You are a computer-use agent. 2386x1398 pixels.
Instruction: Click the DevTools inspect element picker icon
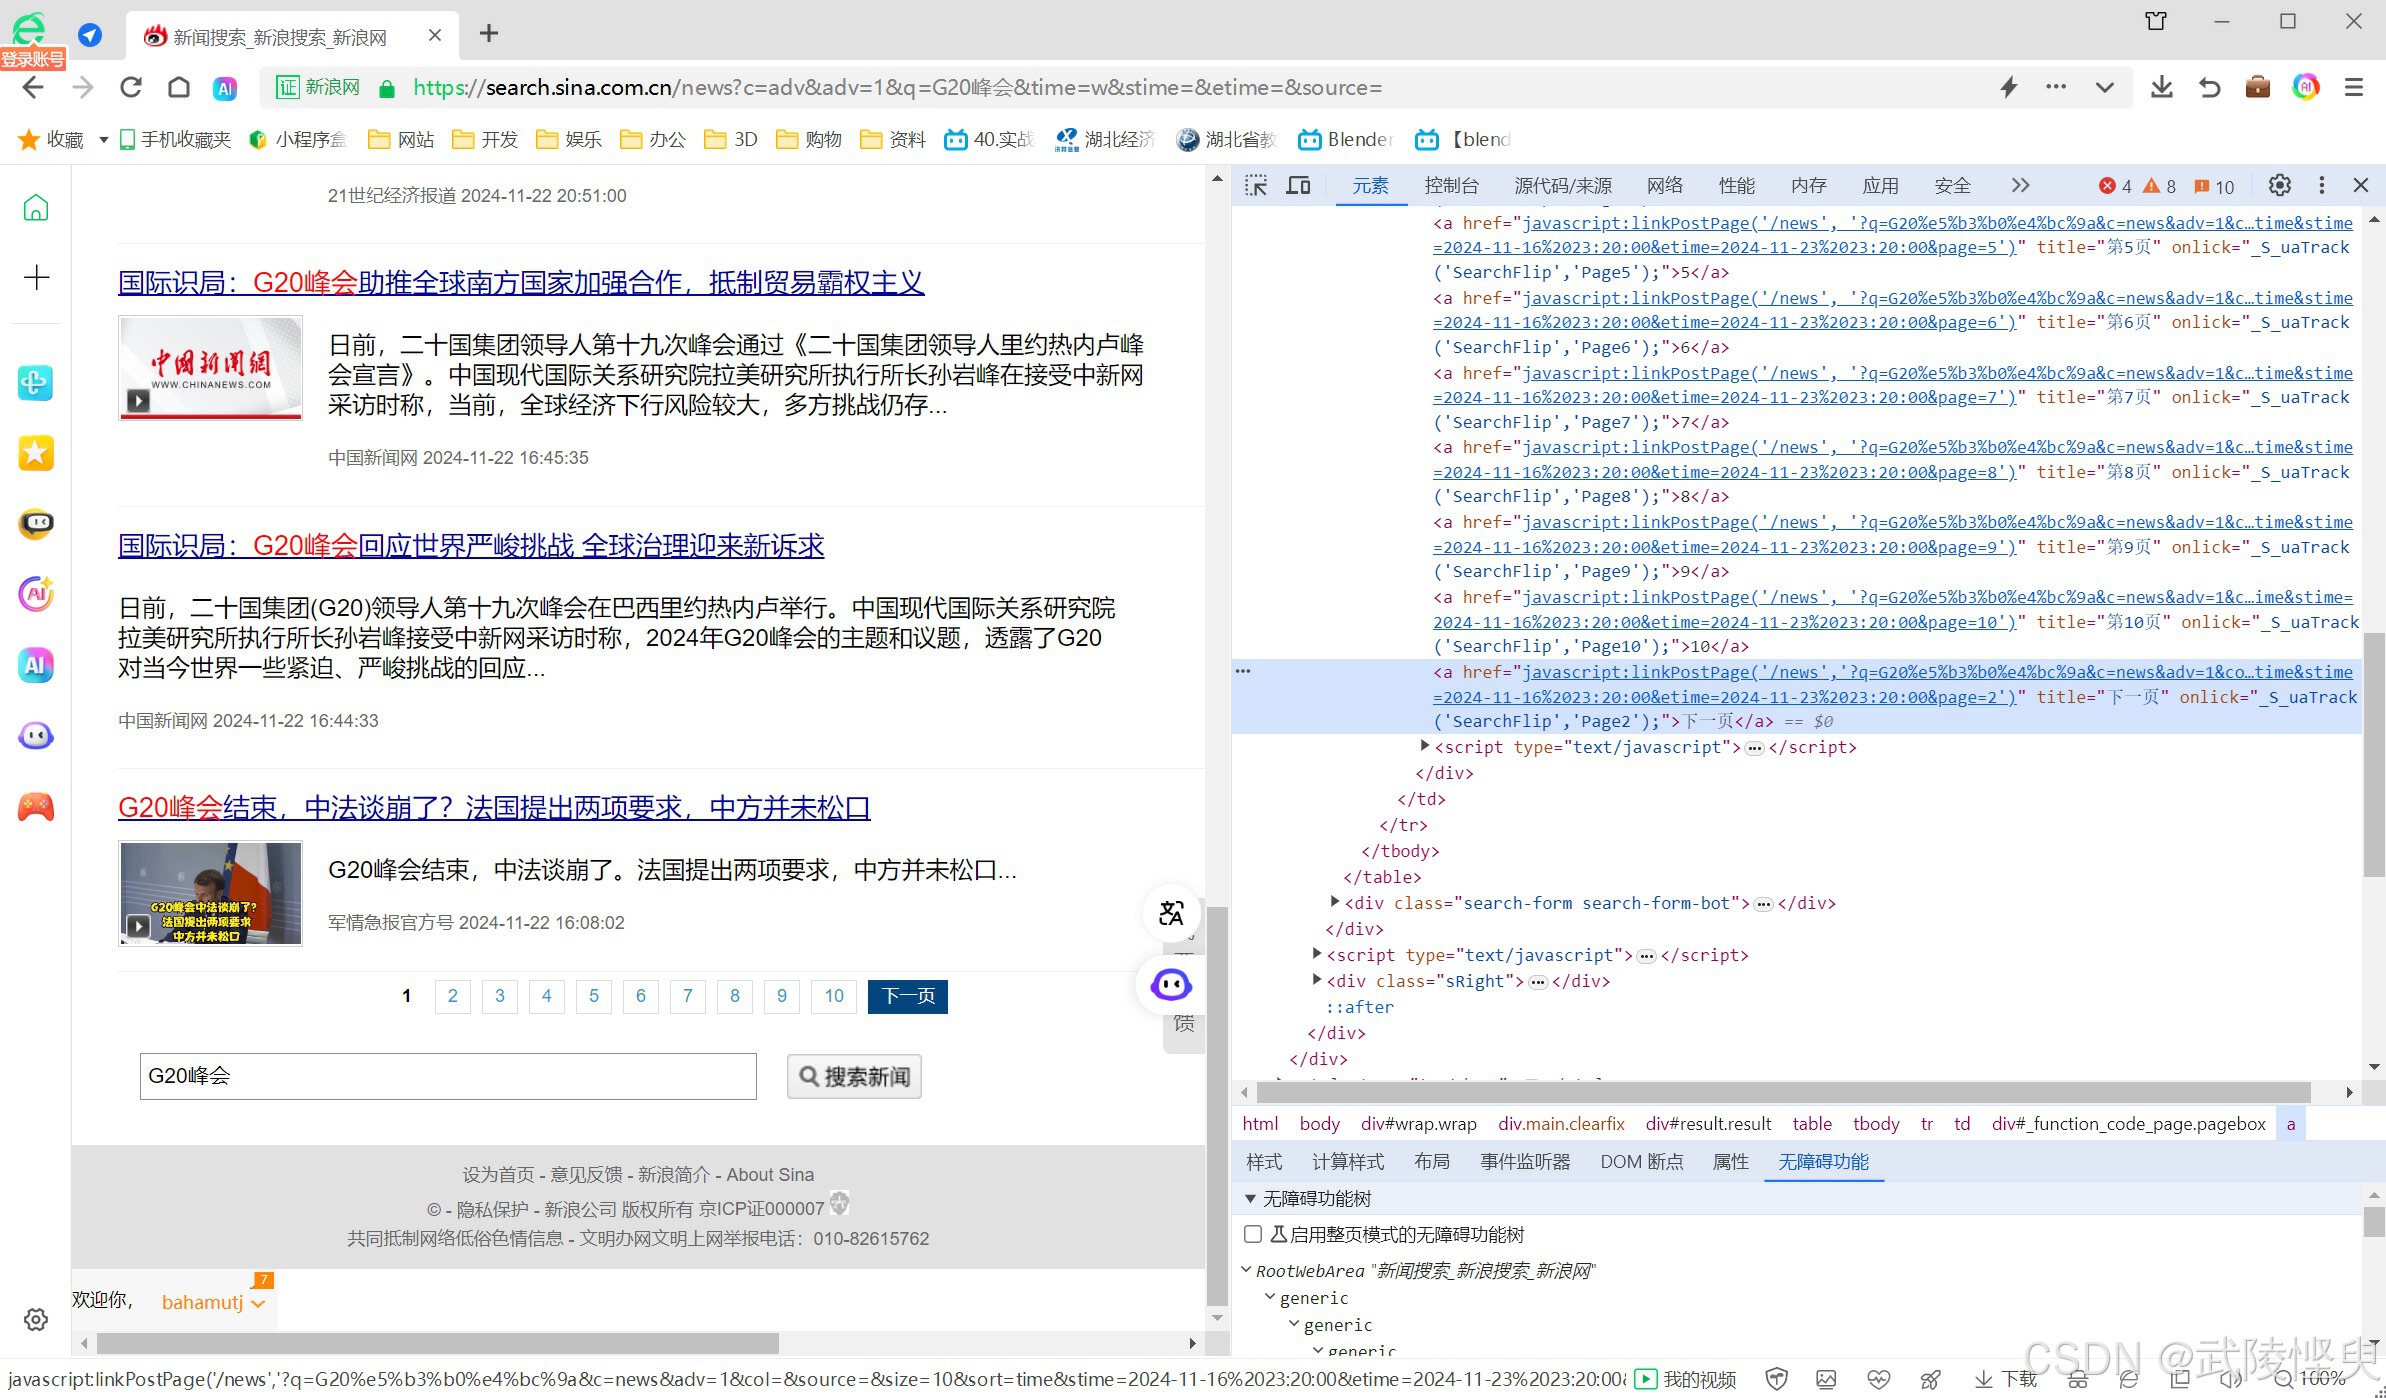pos(1256,185)
